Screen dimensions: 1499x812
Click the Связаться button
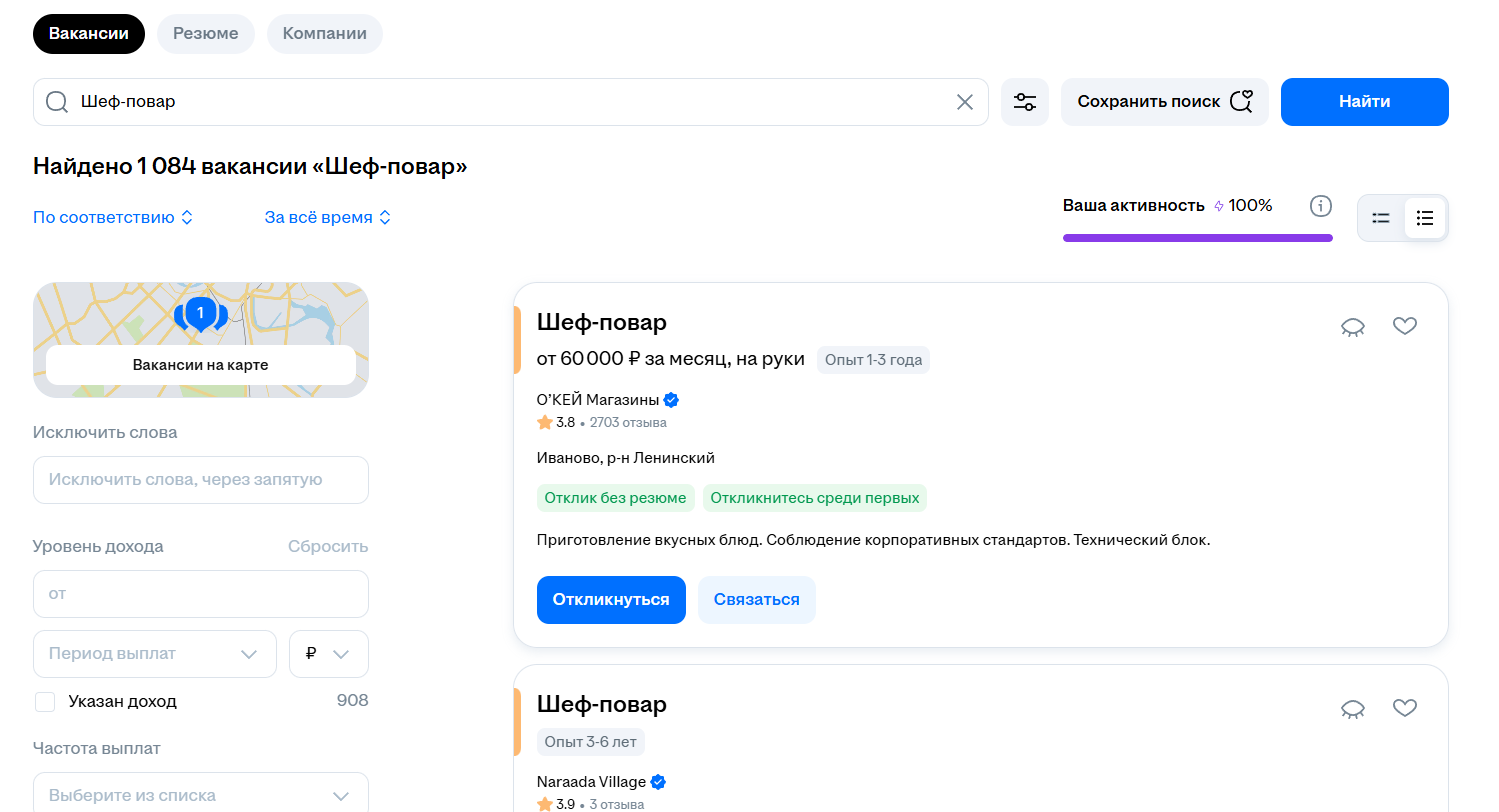pyautogui.click(x=757, y=600)
